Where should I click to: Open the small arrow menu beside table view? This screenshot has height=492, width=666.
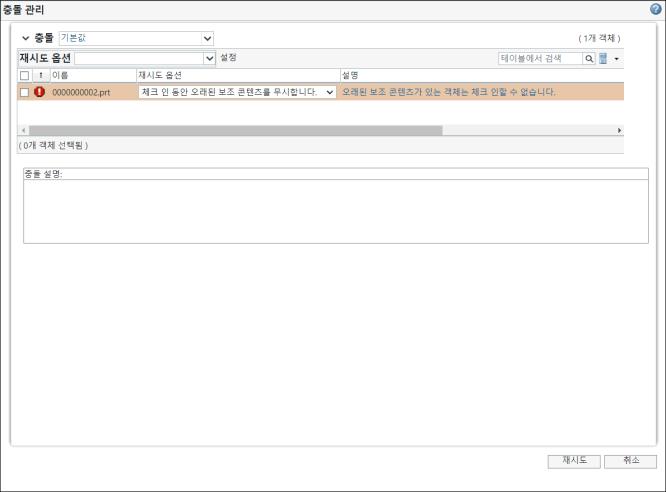616,59
